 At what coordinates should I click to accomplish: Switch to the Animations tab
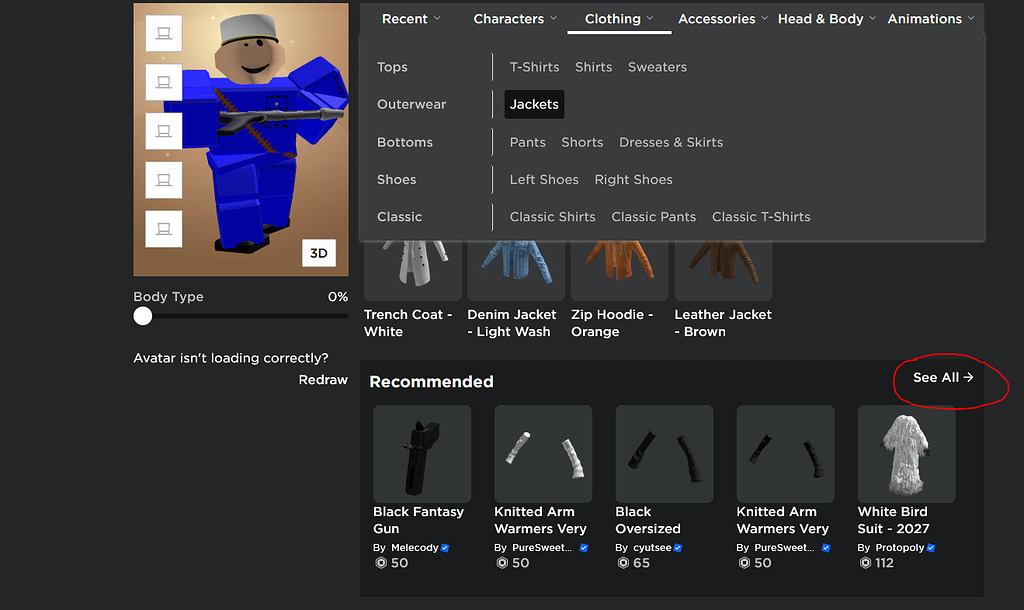pyautogui.click(x=925, y=18)
